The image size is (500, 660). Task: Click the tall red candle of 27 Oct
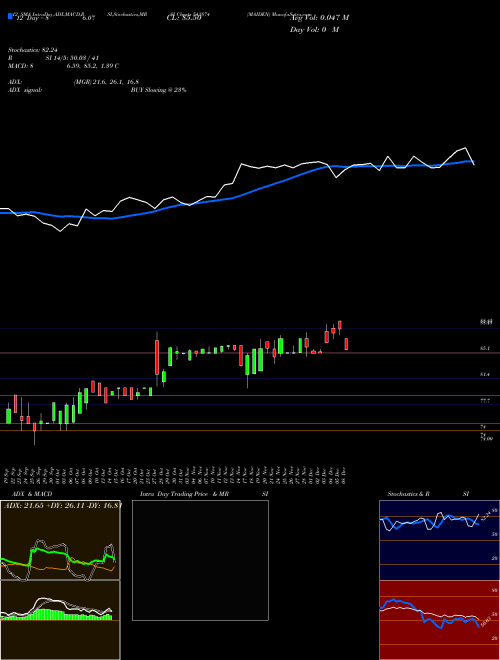coord(157,357)
